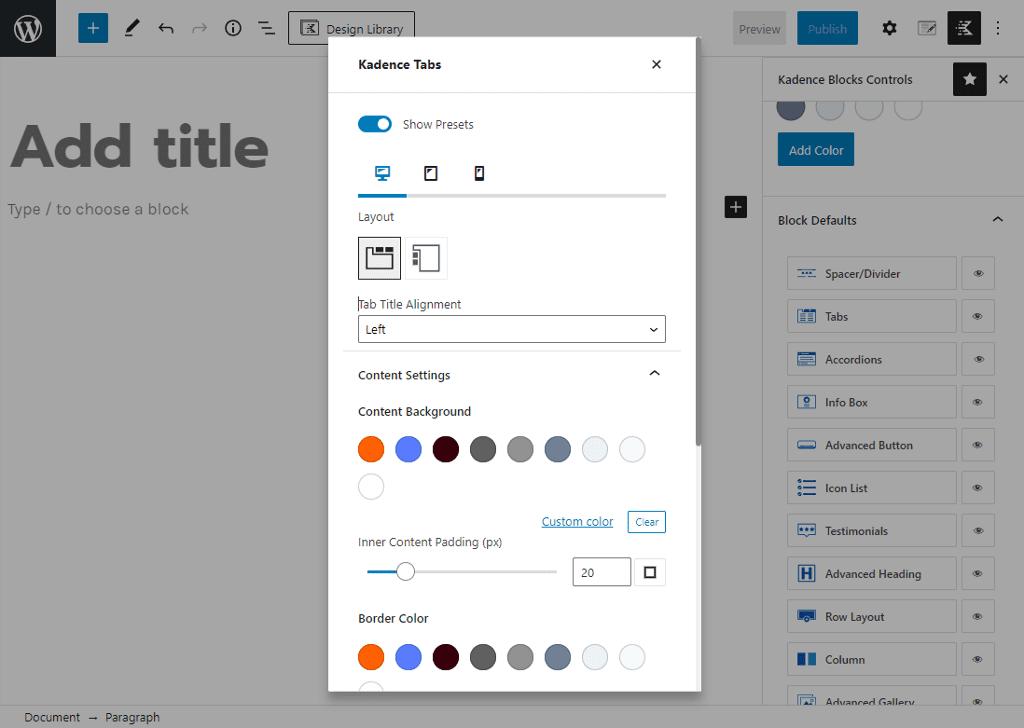This screenshot has height=728, width=1024.
Task: Toggle visibility for Spacer/Divider block
Action: 978,274
